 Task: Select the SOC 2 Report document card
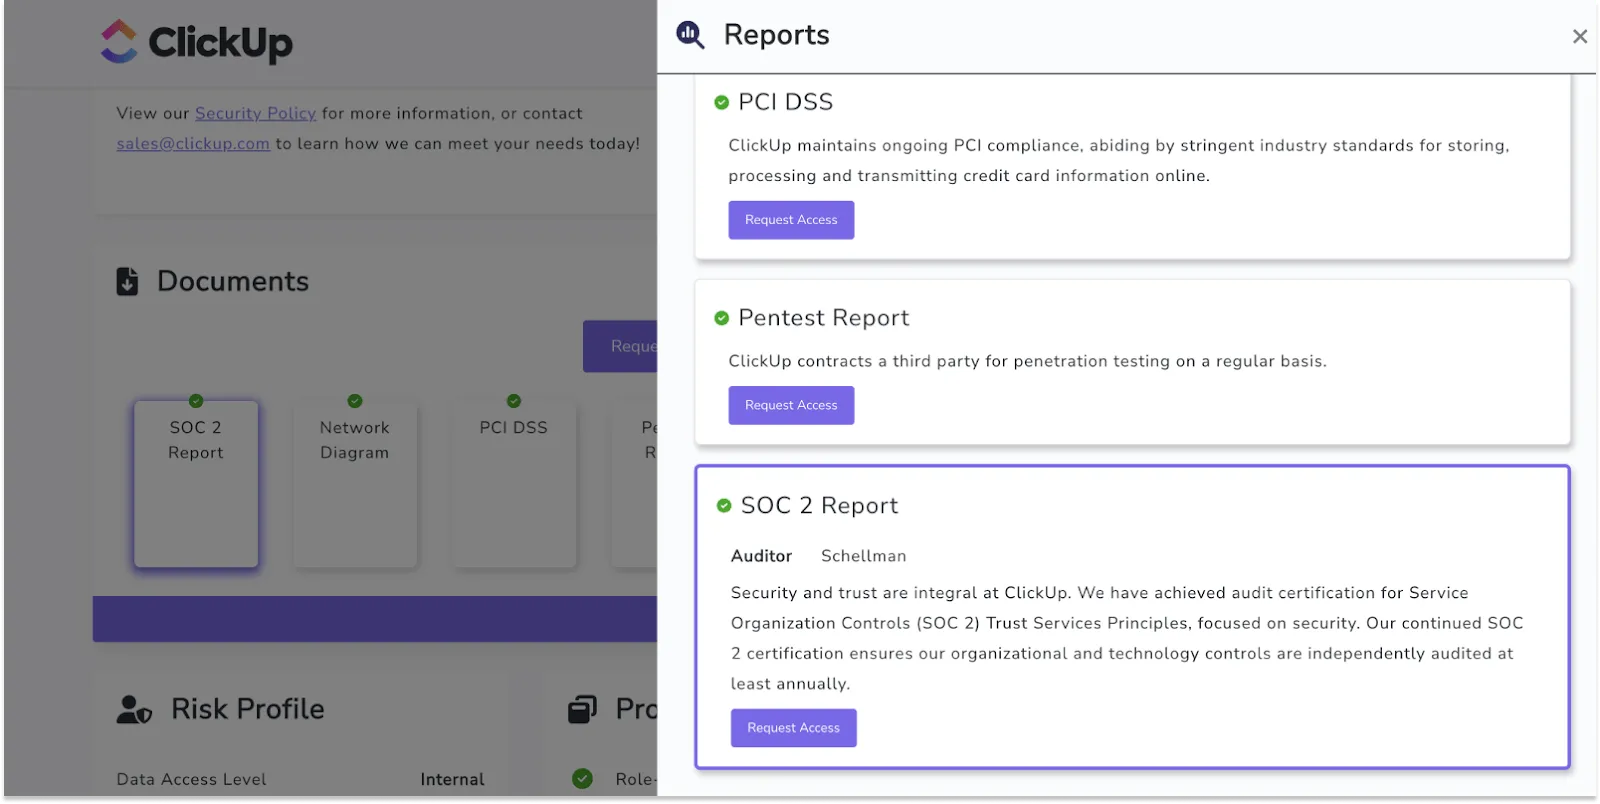click(x=196, y=485)
